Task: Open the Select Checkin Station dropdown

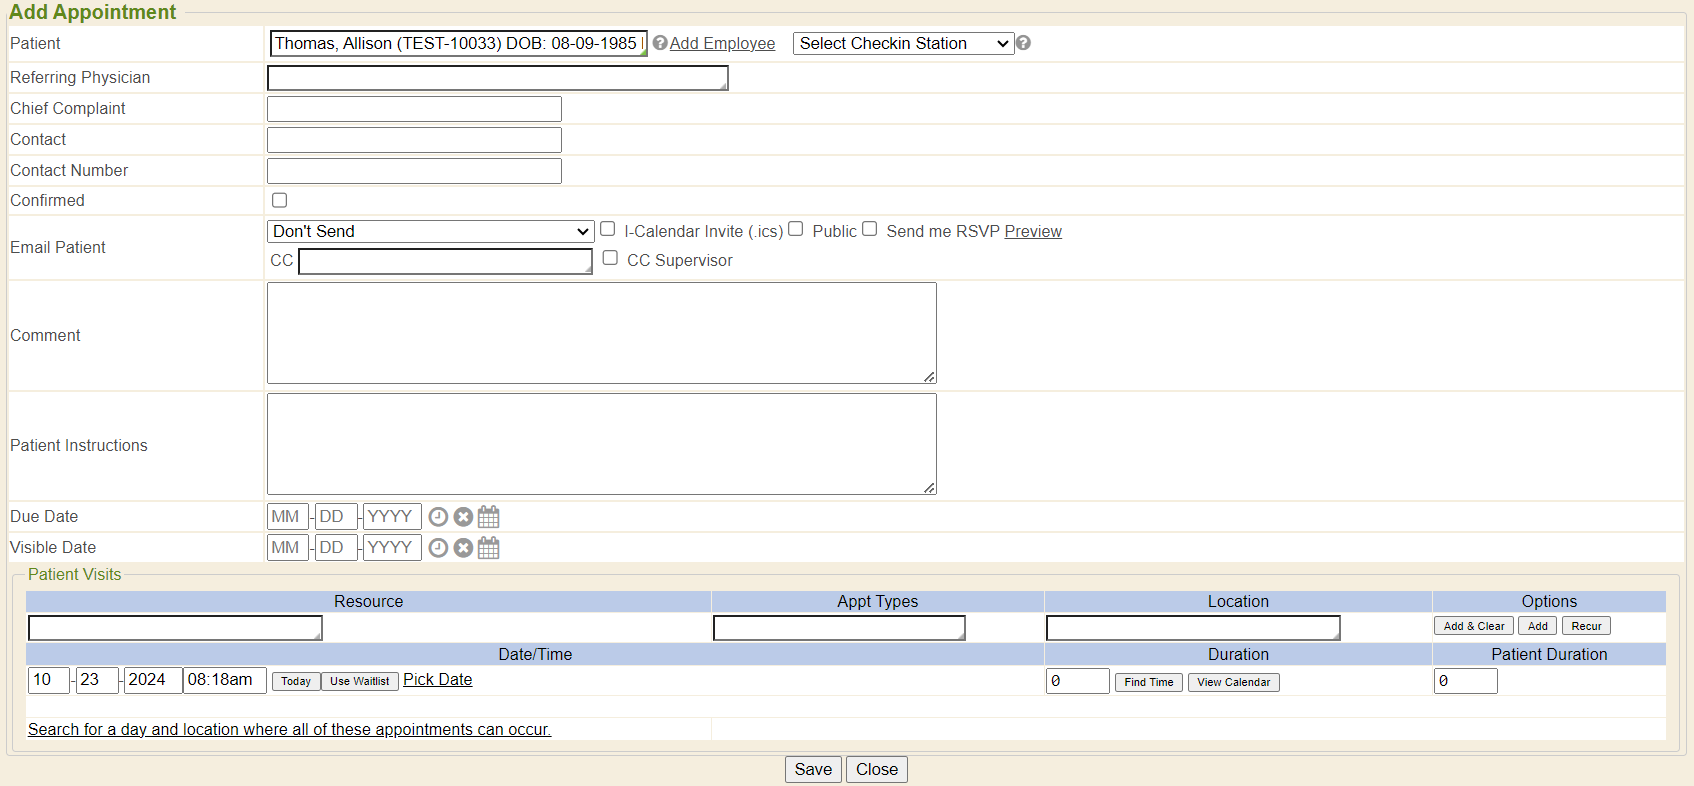Action: click(903, 43)
